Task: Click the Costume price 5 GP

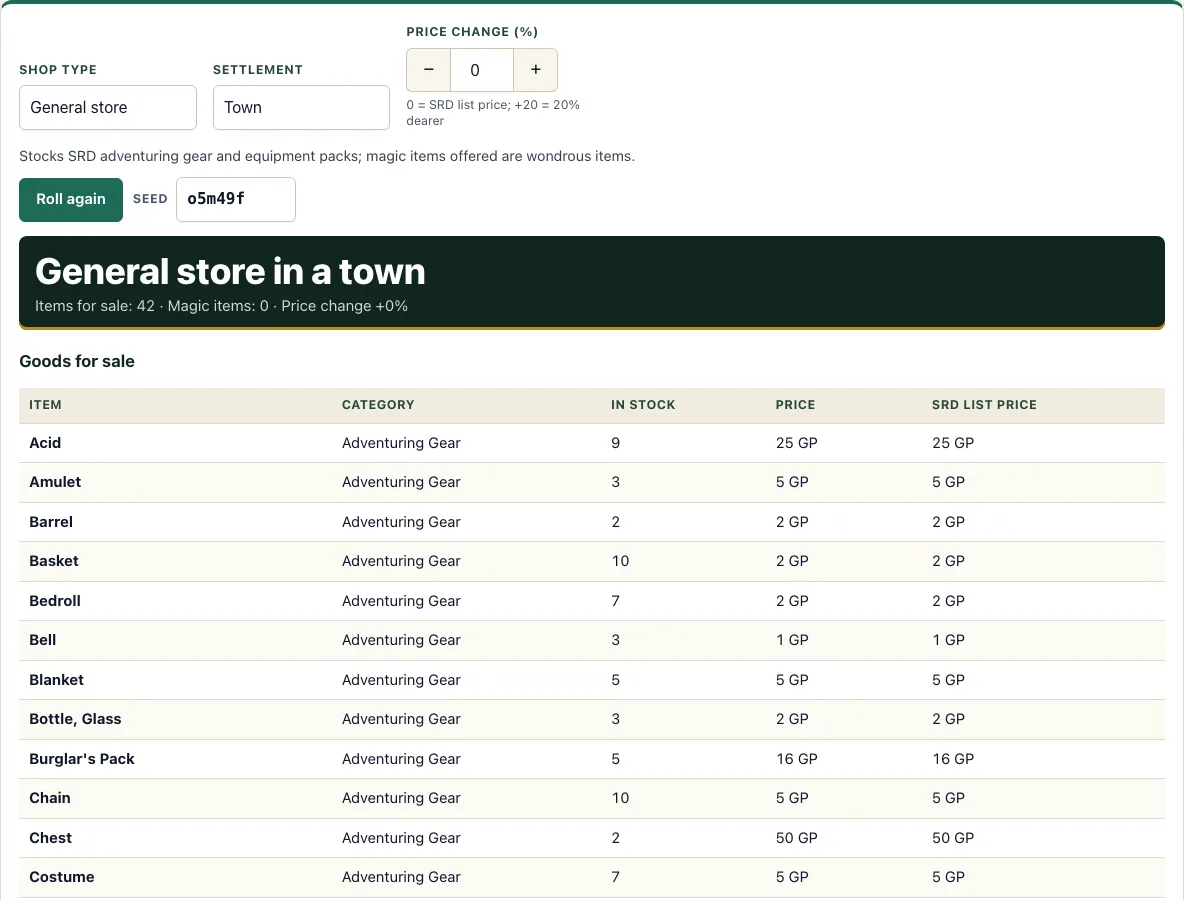Action: pos(792,877)
